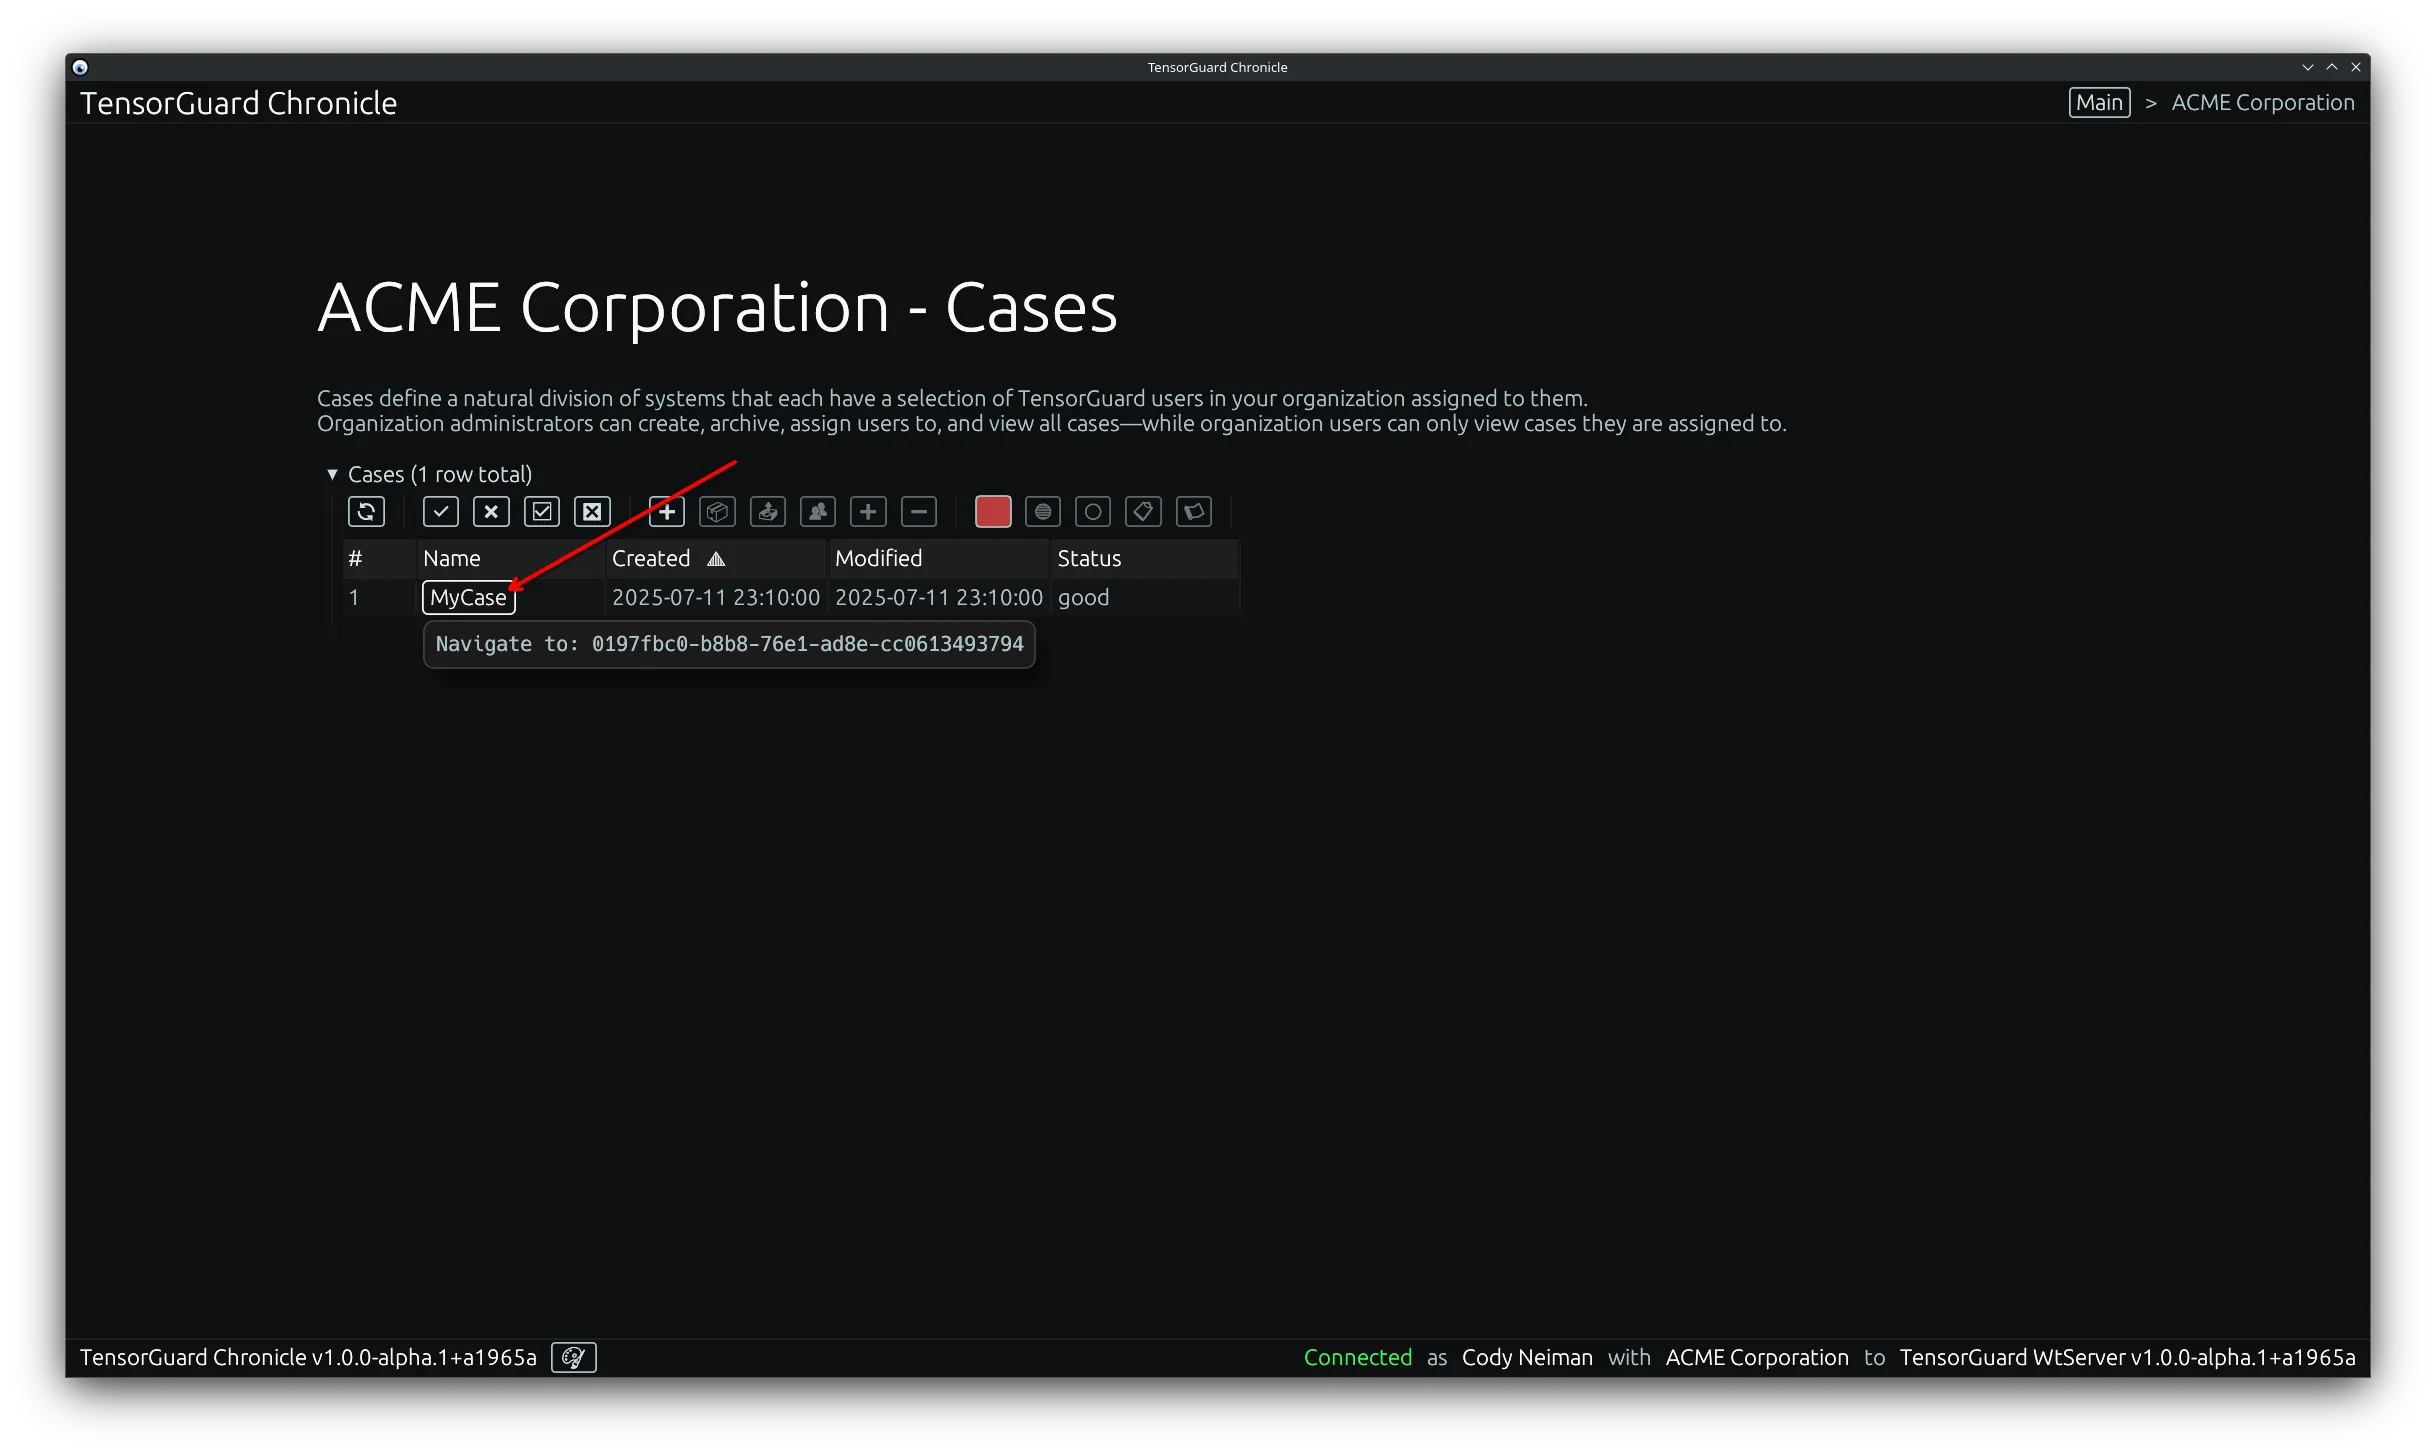The image size is (2436, 1455).
Task: Click the Main breadcrumb item
Action: pos(2099,102)
